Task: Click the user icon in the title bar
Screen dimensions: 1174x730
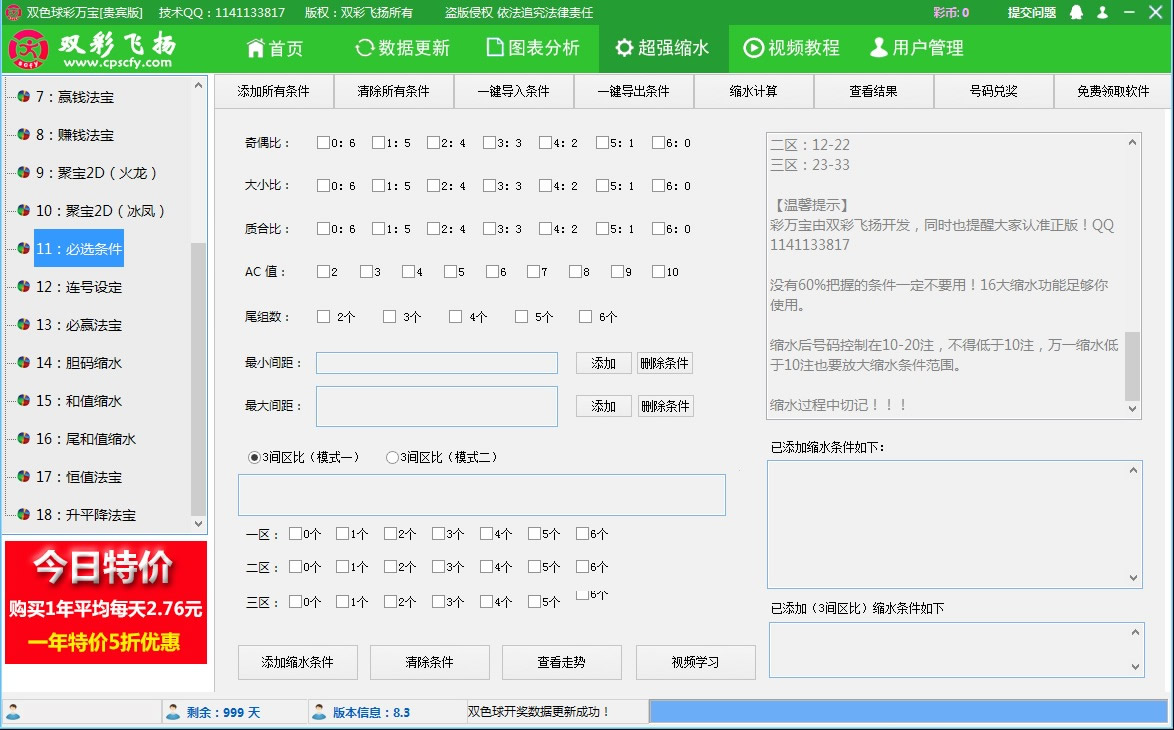Action: point(1102,13)
